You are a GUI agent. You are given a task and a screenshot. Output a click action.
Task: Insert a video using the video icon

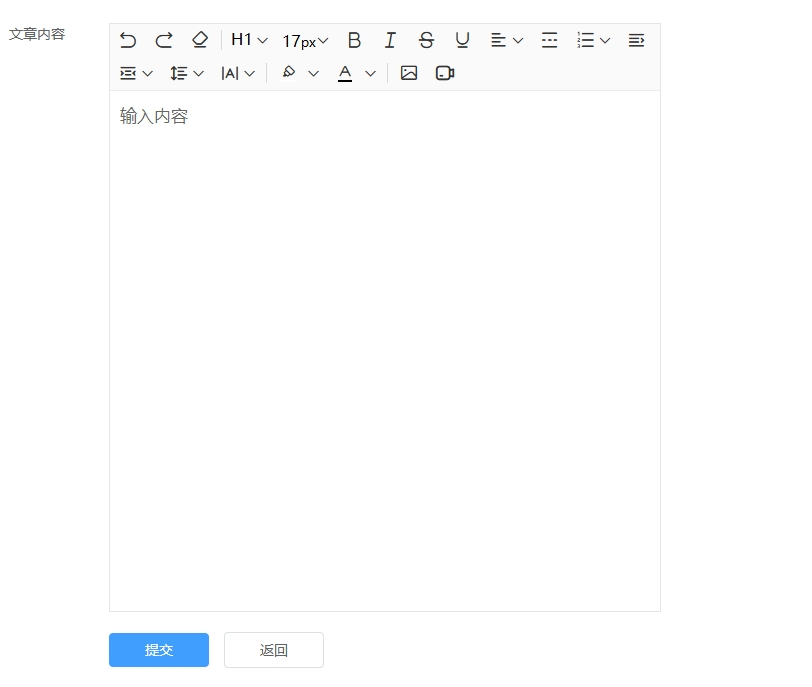(x=444, y=73)
